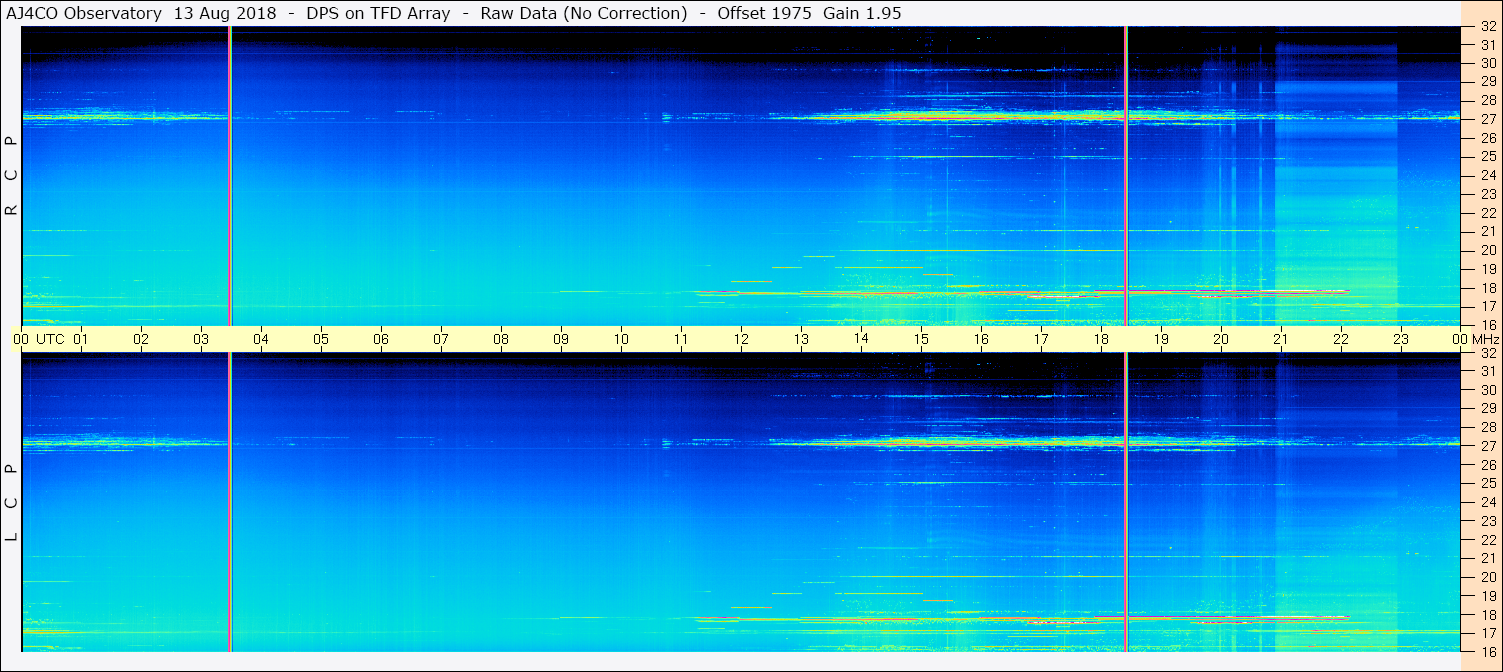Select the 17 hour tick on the time axis
This screenshot has height=672, width=1503.
1041,339
